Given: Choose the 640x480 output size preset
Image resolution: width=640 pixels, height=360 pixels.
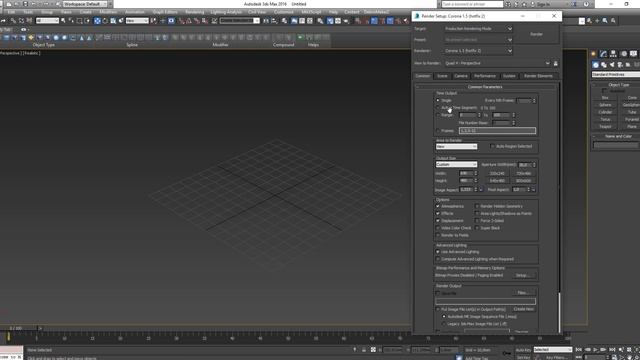Looking at the screenshot, I should tap(497, 181).
